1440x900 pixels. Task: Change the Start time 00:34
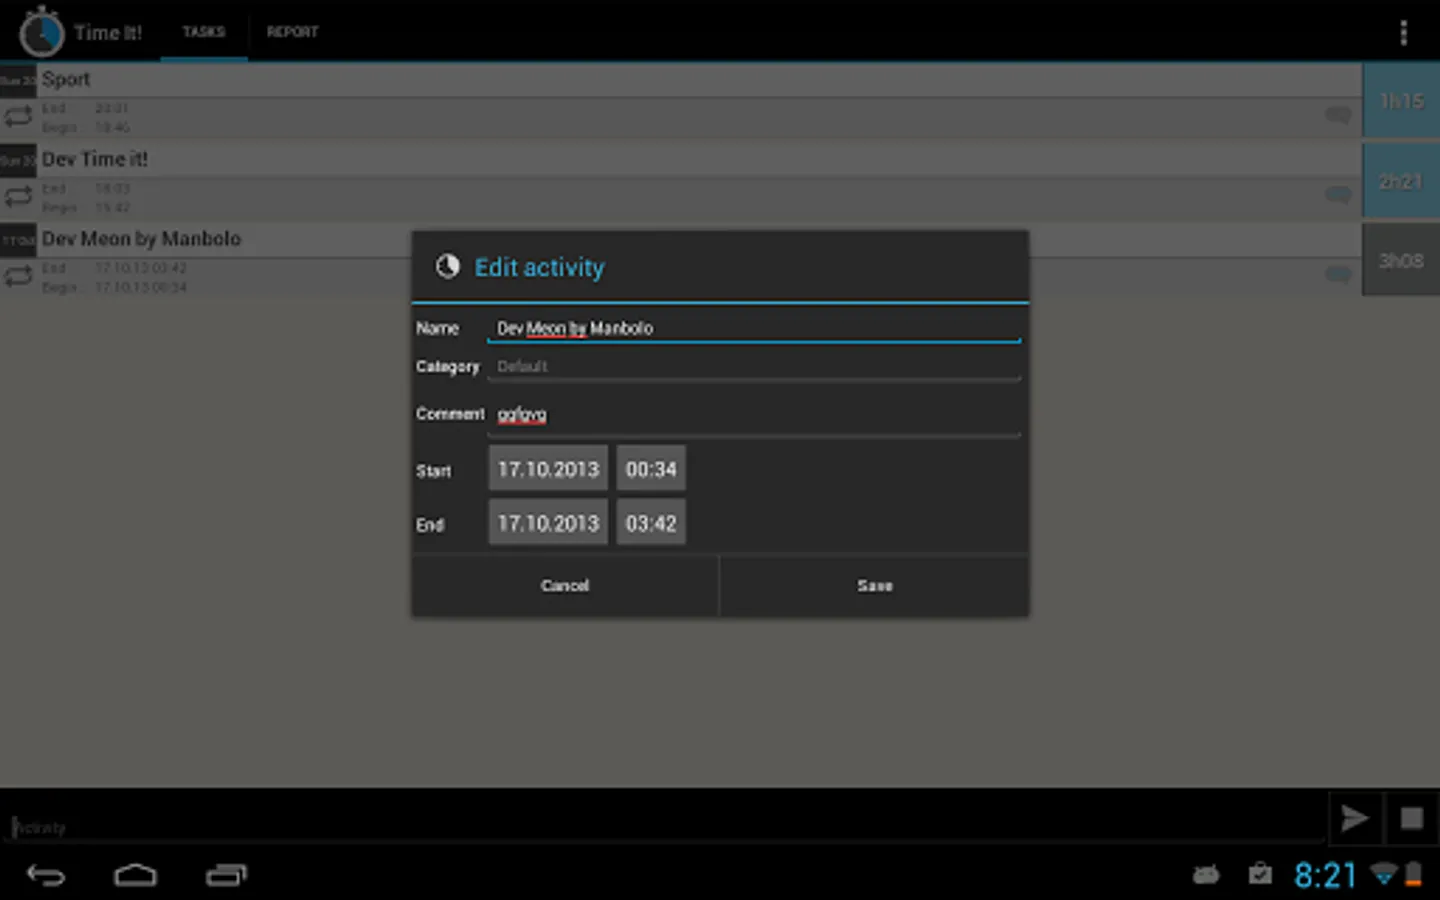point(651,469)
